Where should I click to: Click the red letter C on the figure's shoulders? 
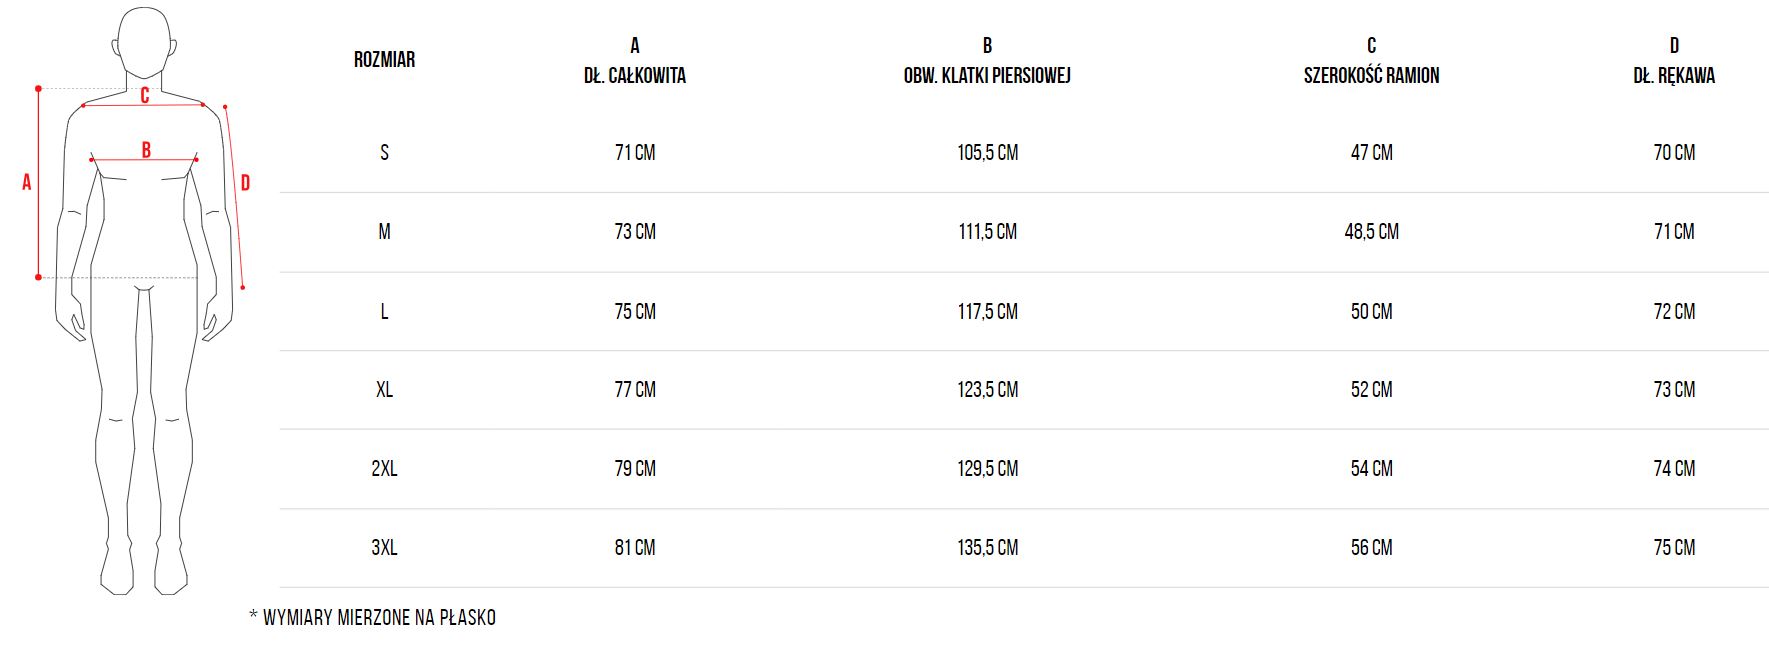[x=145, y=95]
